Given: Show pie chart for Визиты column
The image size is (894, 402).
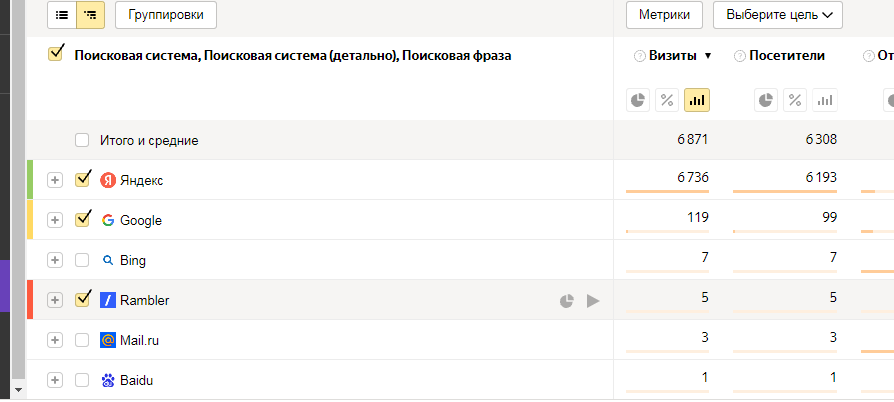Looking at the screenshot, I should pyautogui.click(x=638, y=100).
